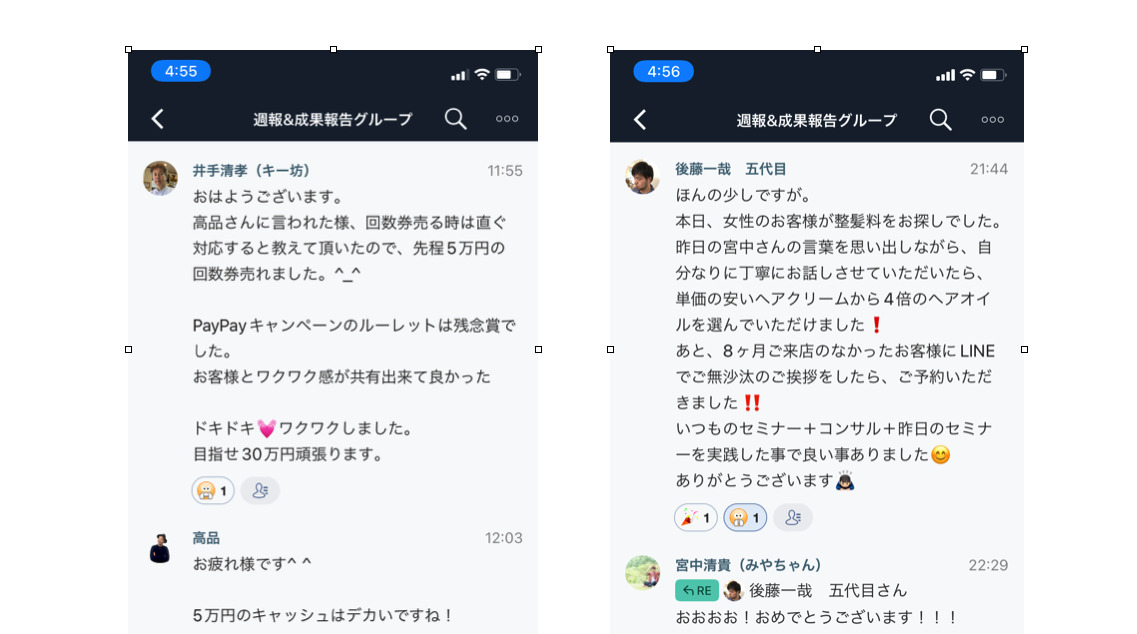Click sender name 井手清孝（キー坊）

coord(251,170)
